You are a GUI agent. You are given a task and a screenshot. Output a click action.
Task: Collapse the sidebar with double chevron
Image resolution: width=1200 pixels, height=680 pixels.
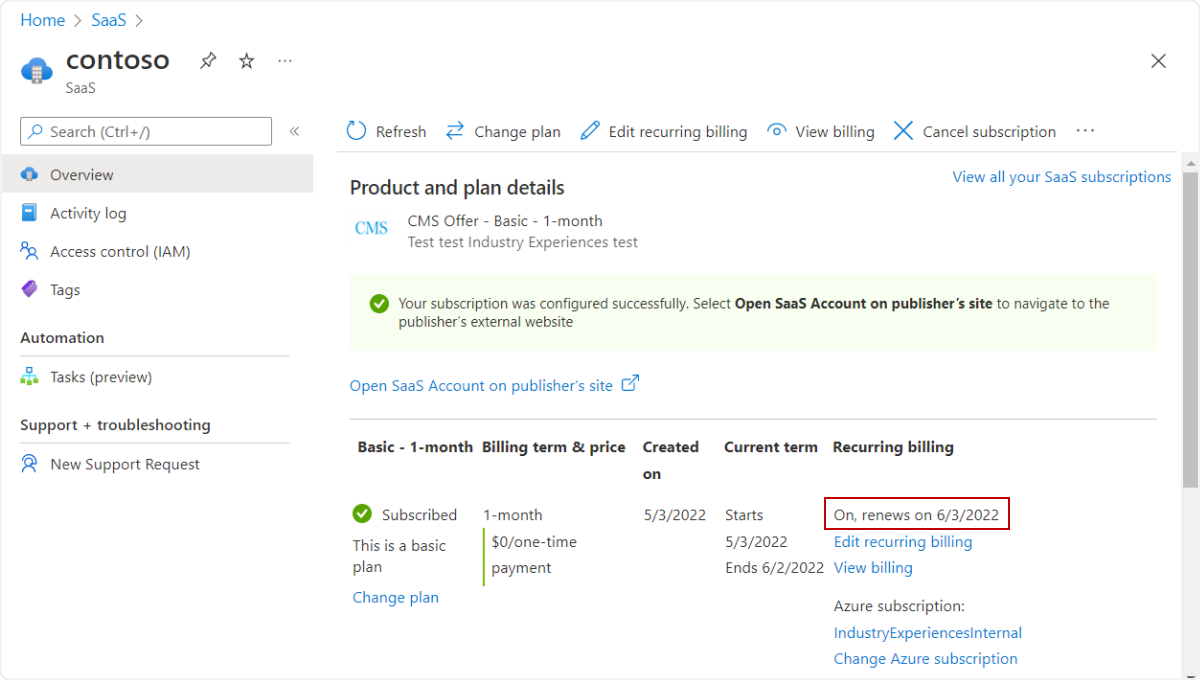(294, 131)
